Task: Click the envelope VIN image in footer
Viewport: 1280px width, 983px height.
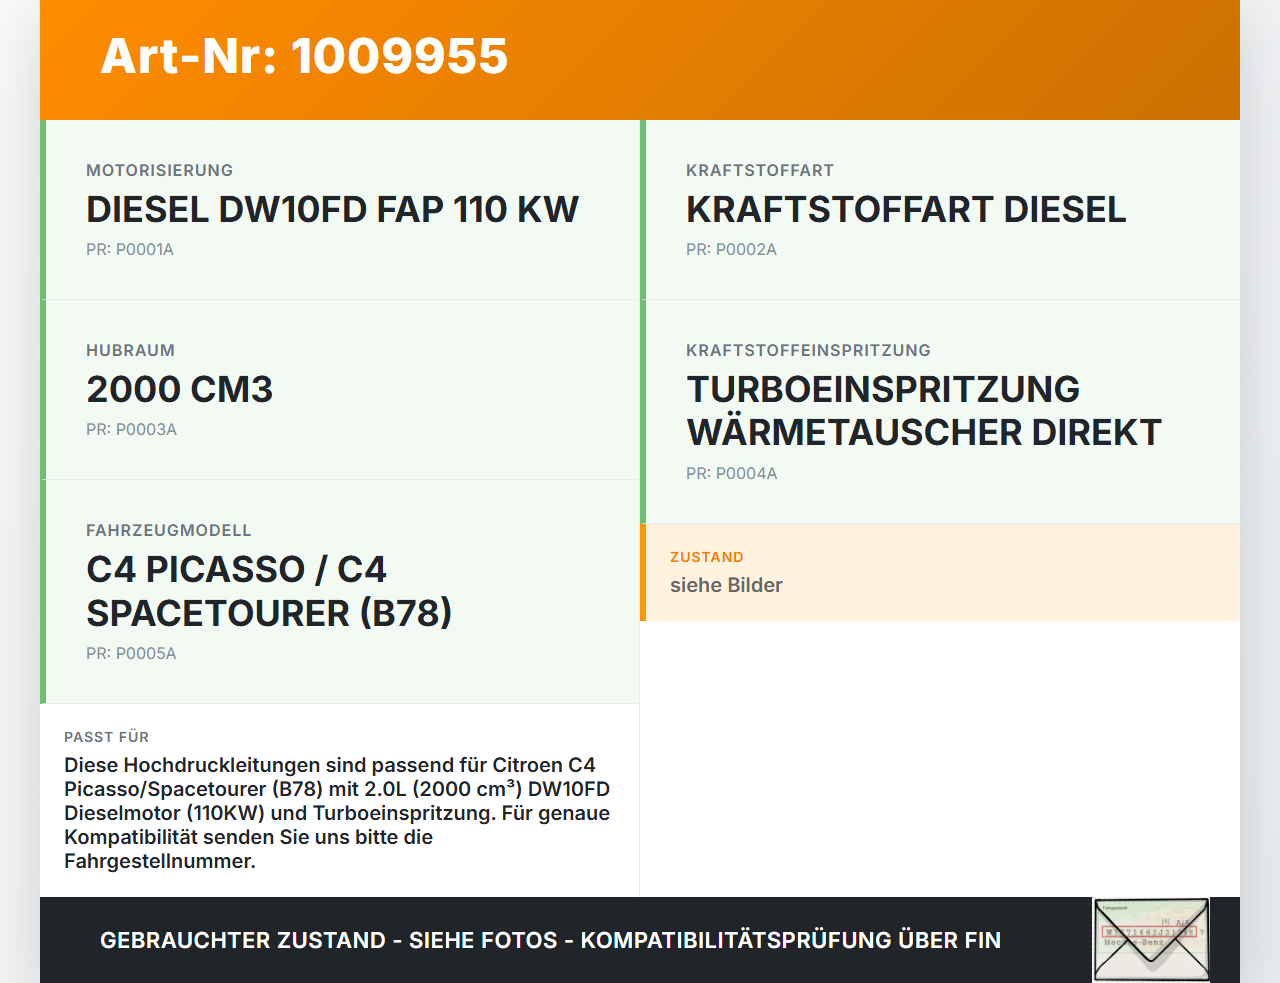Action: click(1151, 940)
